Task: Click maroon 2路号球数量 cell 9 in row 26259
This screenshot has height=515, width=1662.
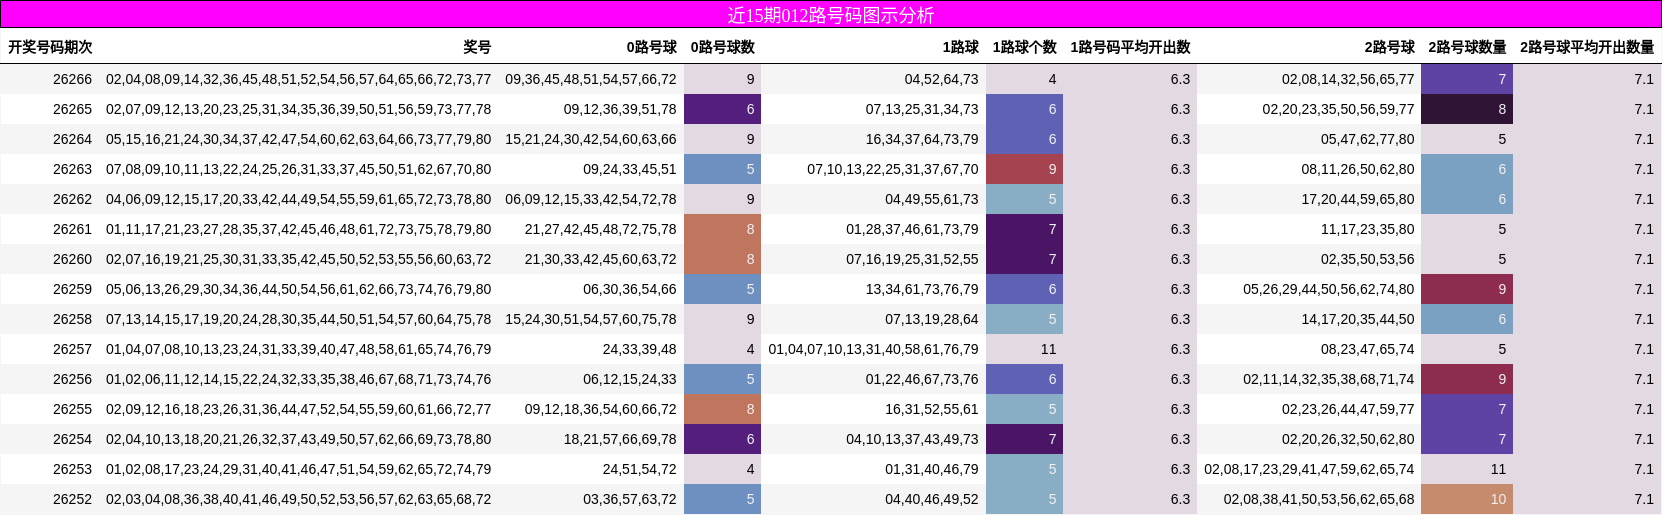Action: (1467, 289)
